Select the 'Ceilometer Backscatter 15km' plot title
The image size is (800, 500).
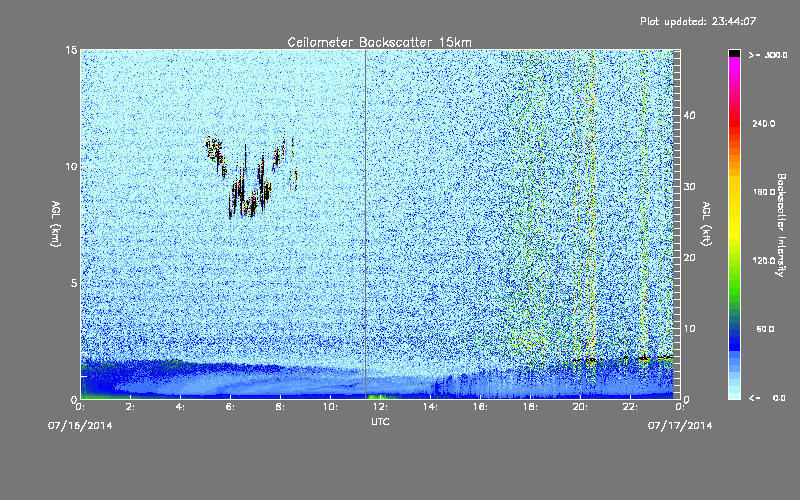point(379,42)
